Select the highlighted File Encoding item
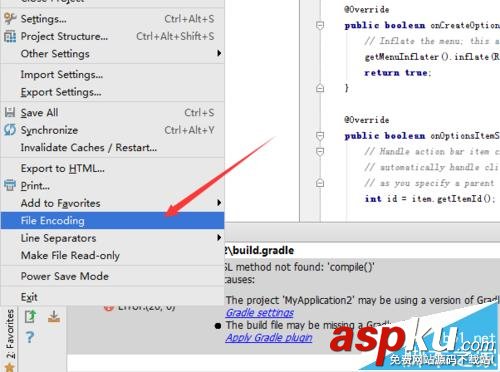500x372 pixels. point(112,220)
